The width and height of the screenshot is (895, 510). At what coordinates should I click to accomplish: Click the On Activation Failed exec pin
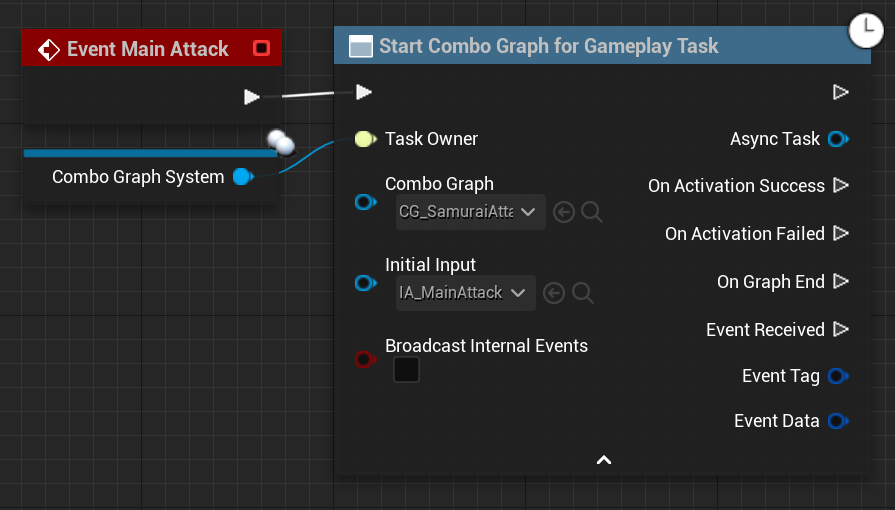(840, 234)
